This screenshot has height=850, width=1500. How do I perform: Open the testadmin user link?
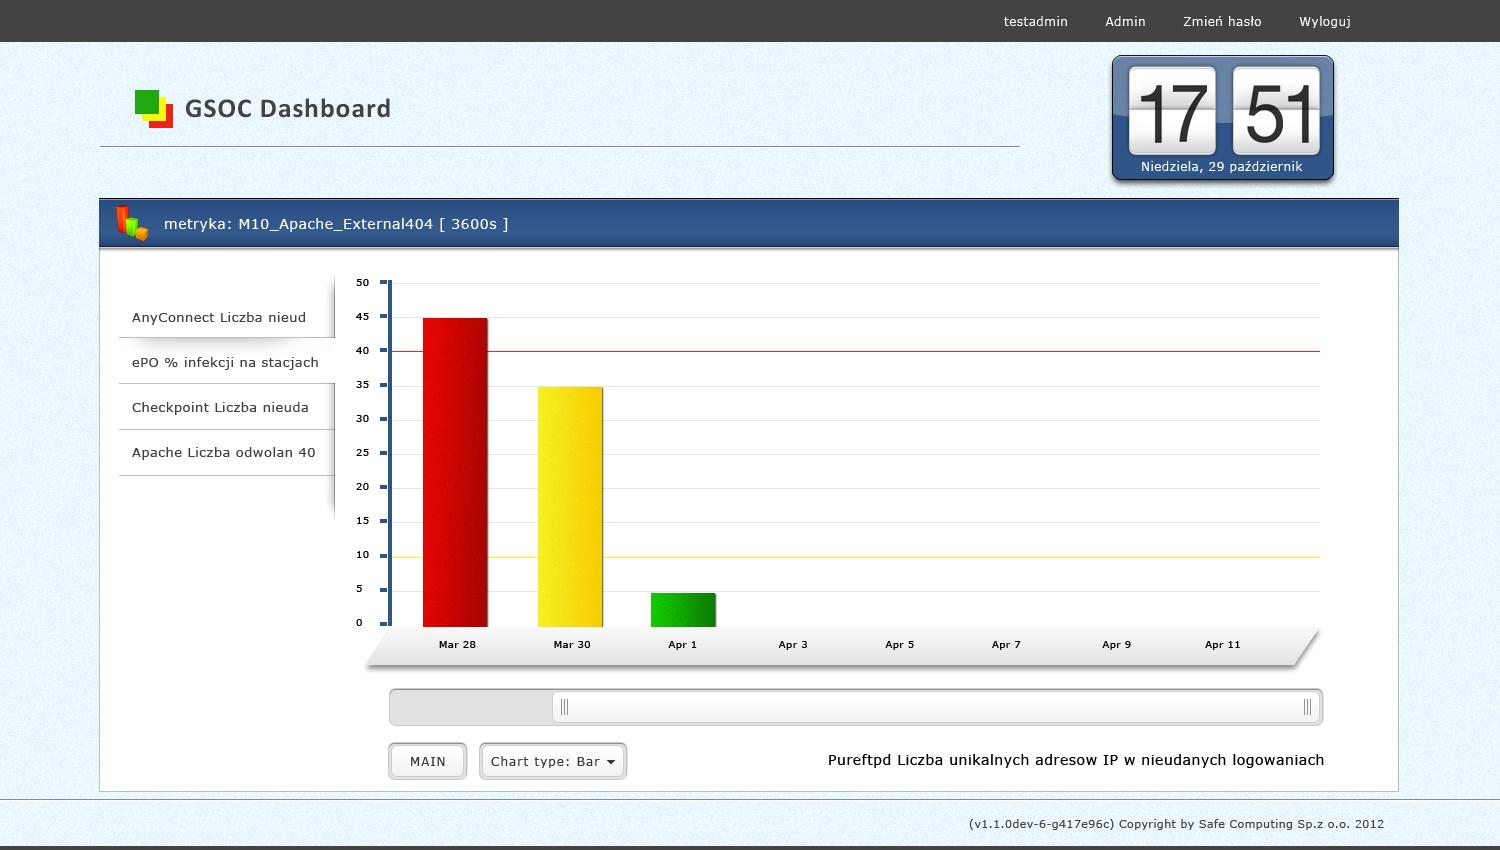pos(1036,21)
